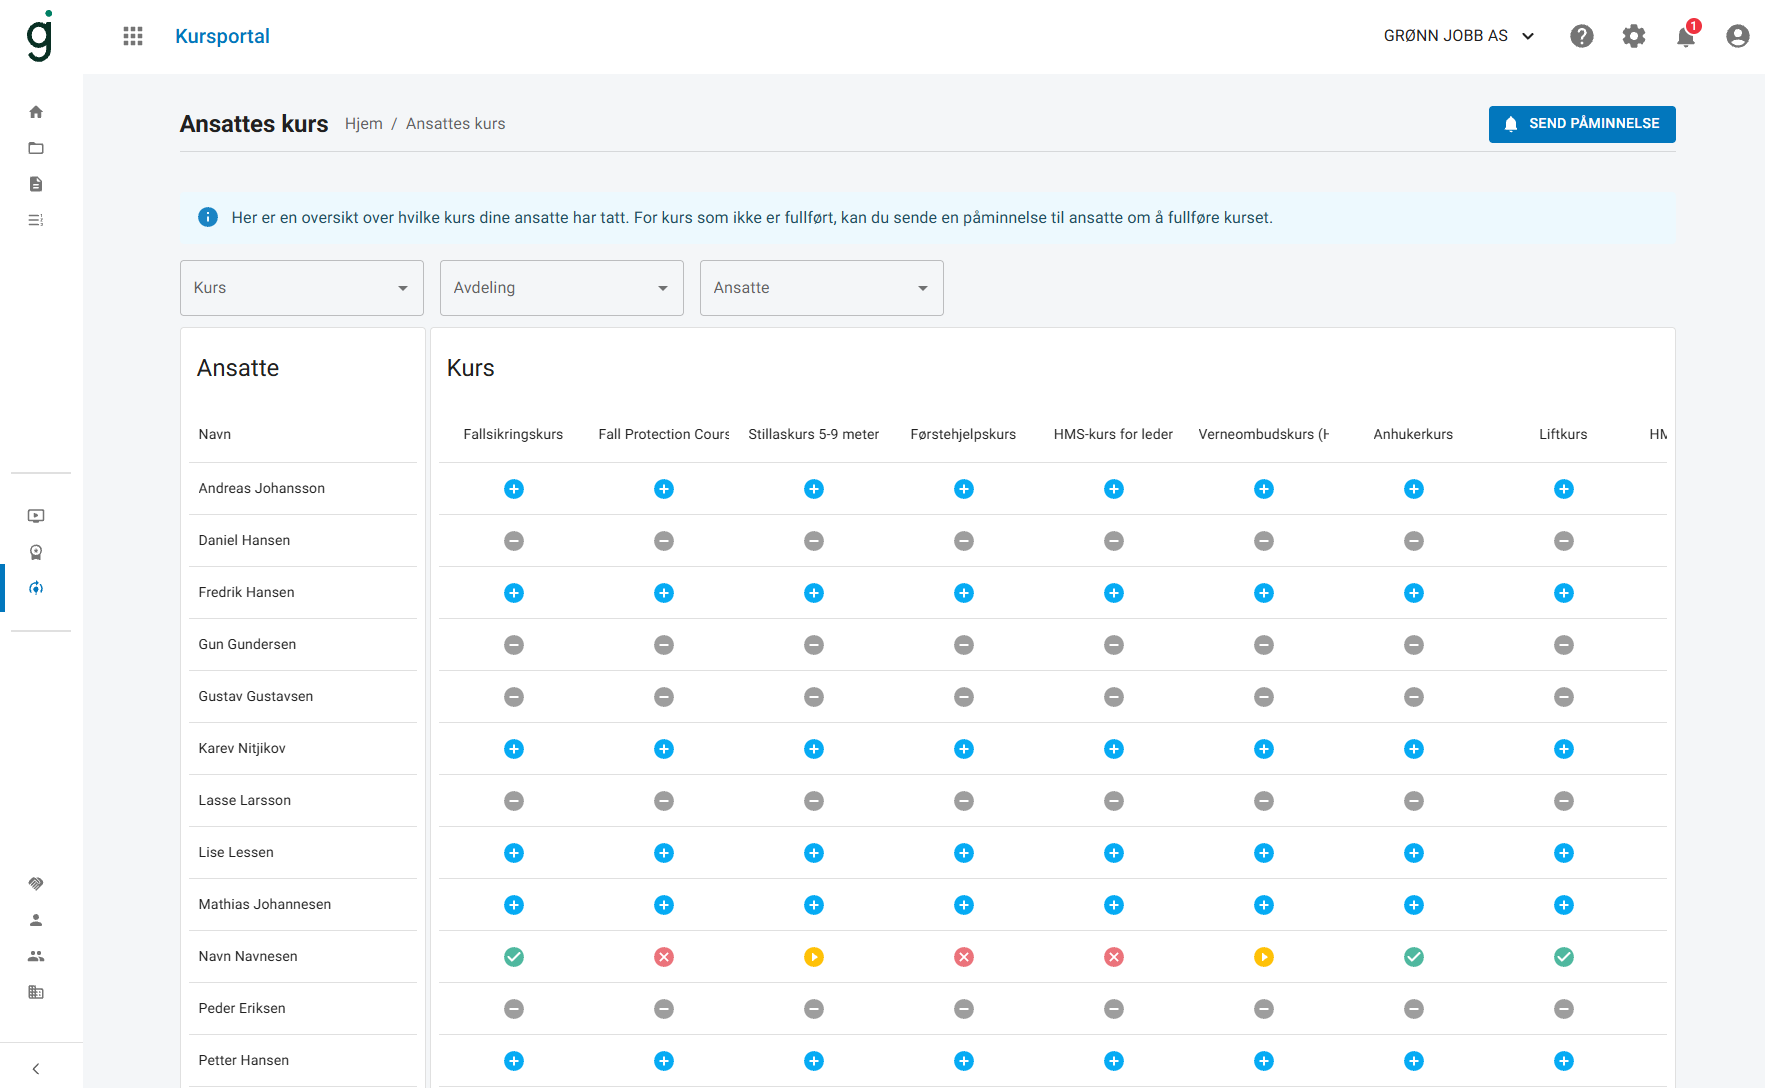
Task: Collapse the sidebar with the chevron
Action: click(x=36, y=1069)
